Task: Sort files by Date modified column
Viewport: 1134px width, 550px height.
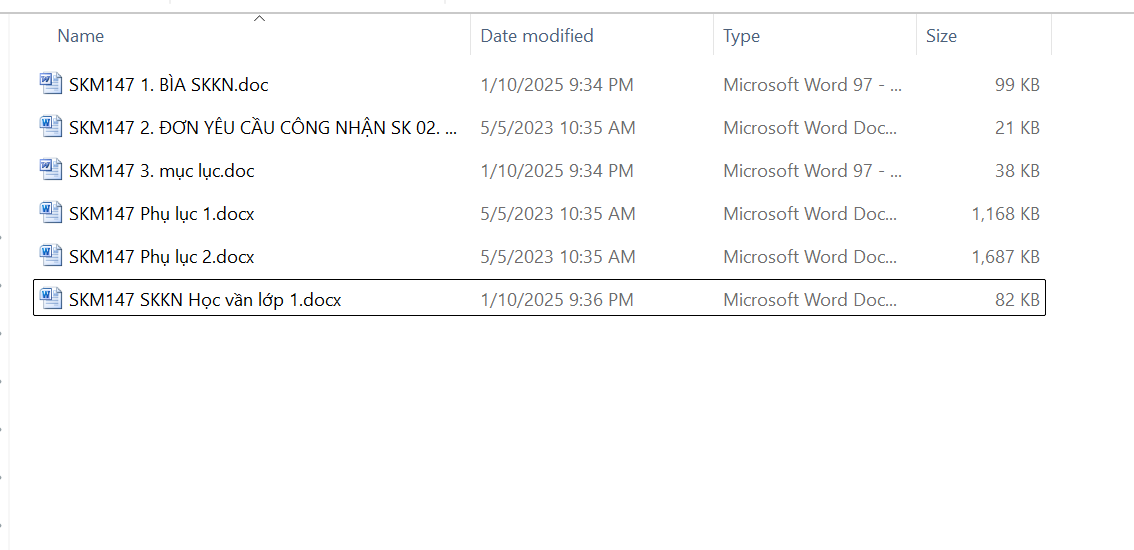Action: pos(537,35)
